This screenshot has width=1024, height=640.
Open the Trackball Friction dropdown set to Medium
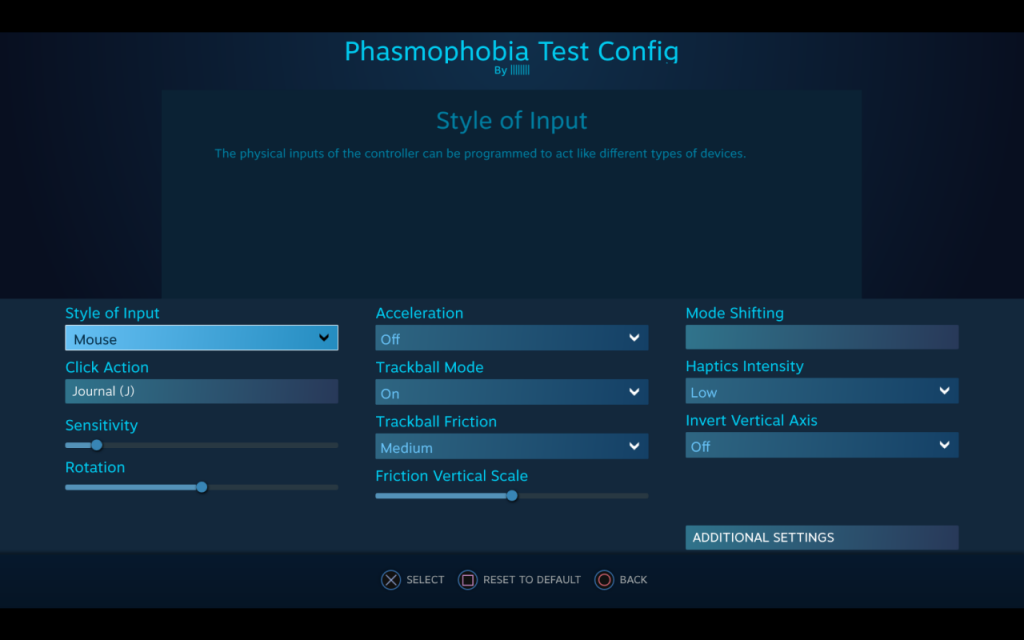[x=512, y=447]
